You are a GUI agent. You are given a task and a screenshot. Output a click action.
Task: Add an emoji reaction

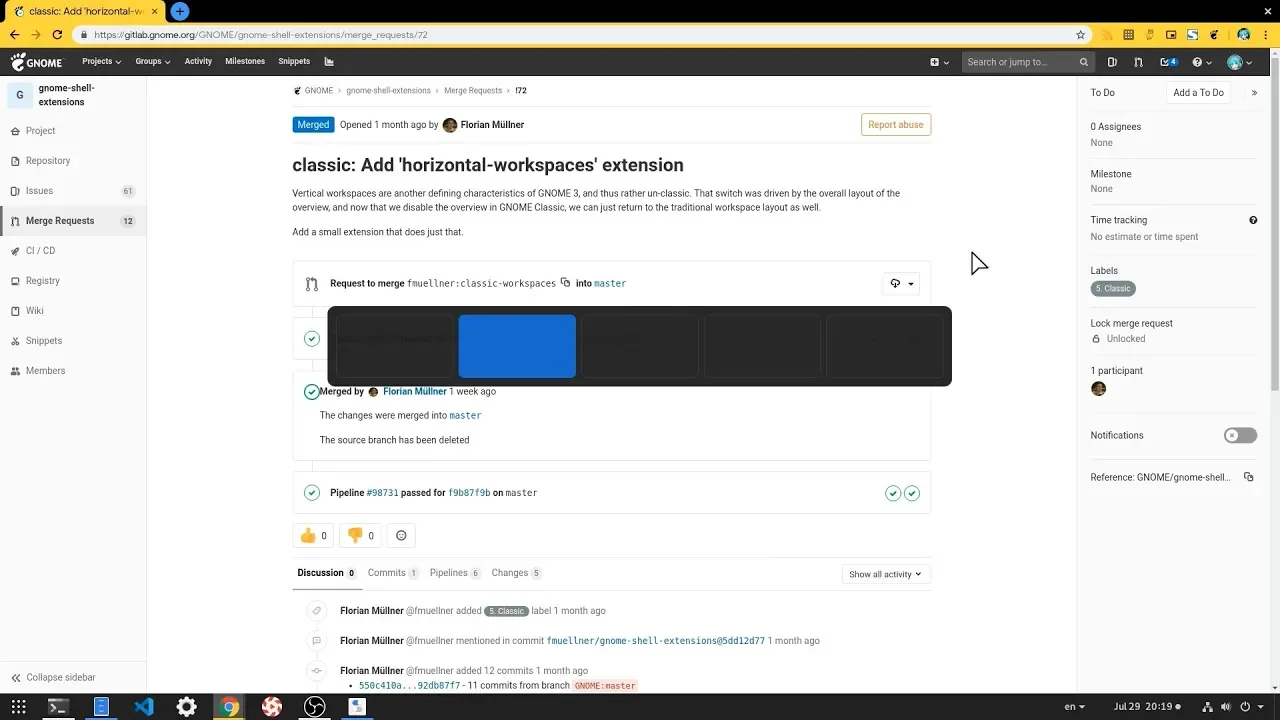[x=401, y=536]
